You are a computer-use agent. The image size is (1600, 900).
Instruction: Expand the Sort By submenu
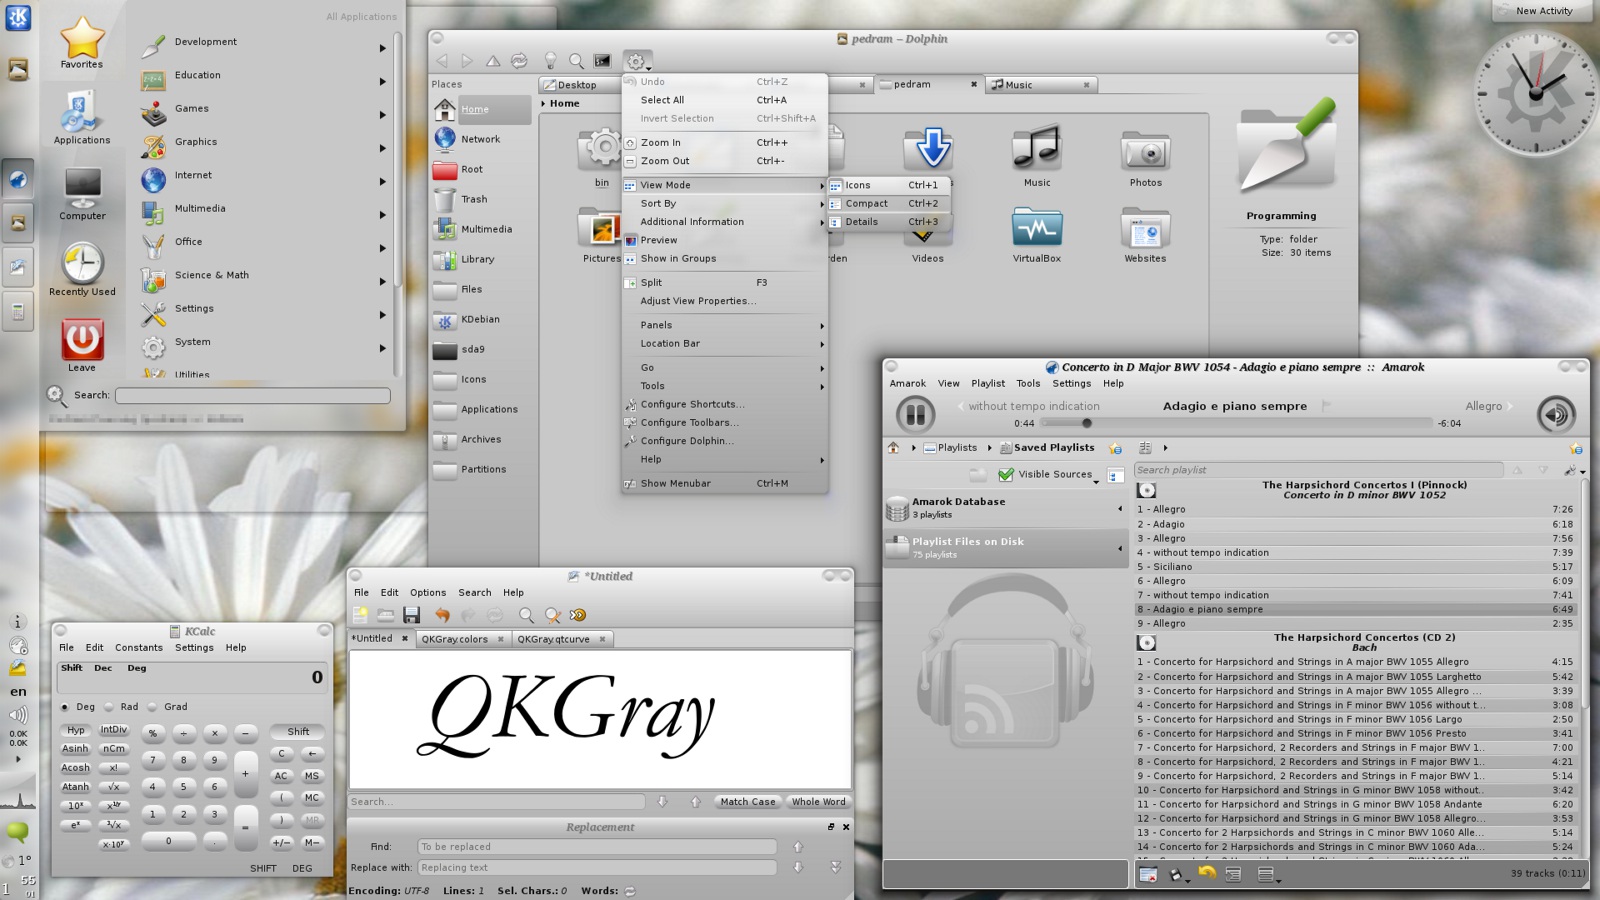(725, 203)
